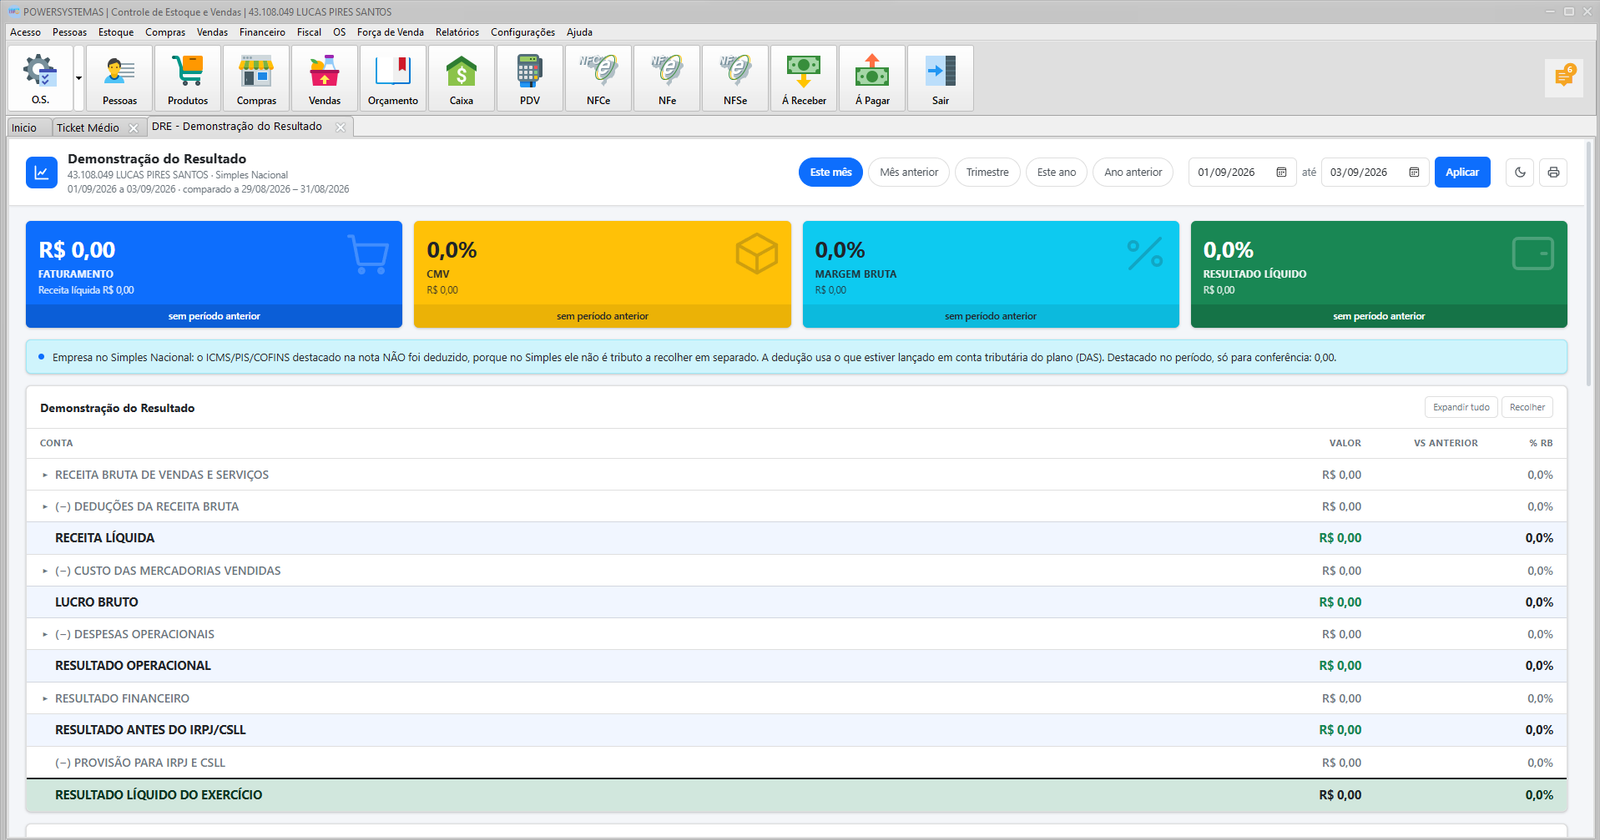Open the Força de Venda menu

click(x=390, y=32)
